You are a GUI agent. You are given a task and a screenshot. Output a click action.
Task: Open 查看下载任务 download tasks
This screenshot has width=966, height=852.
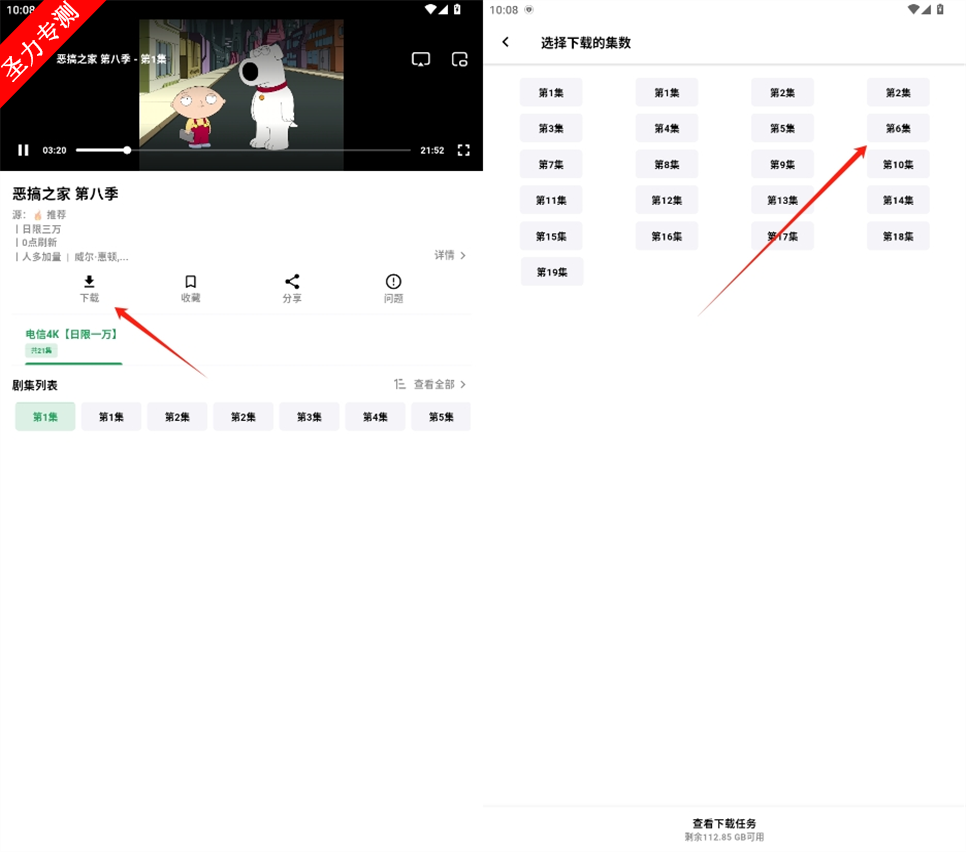click(x=724, y=823)
